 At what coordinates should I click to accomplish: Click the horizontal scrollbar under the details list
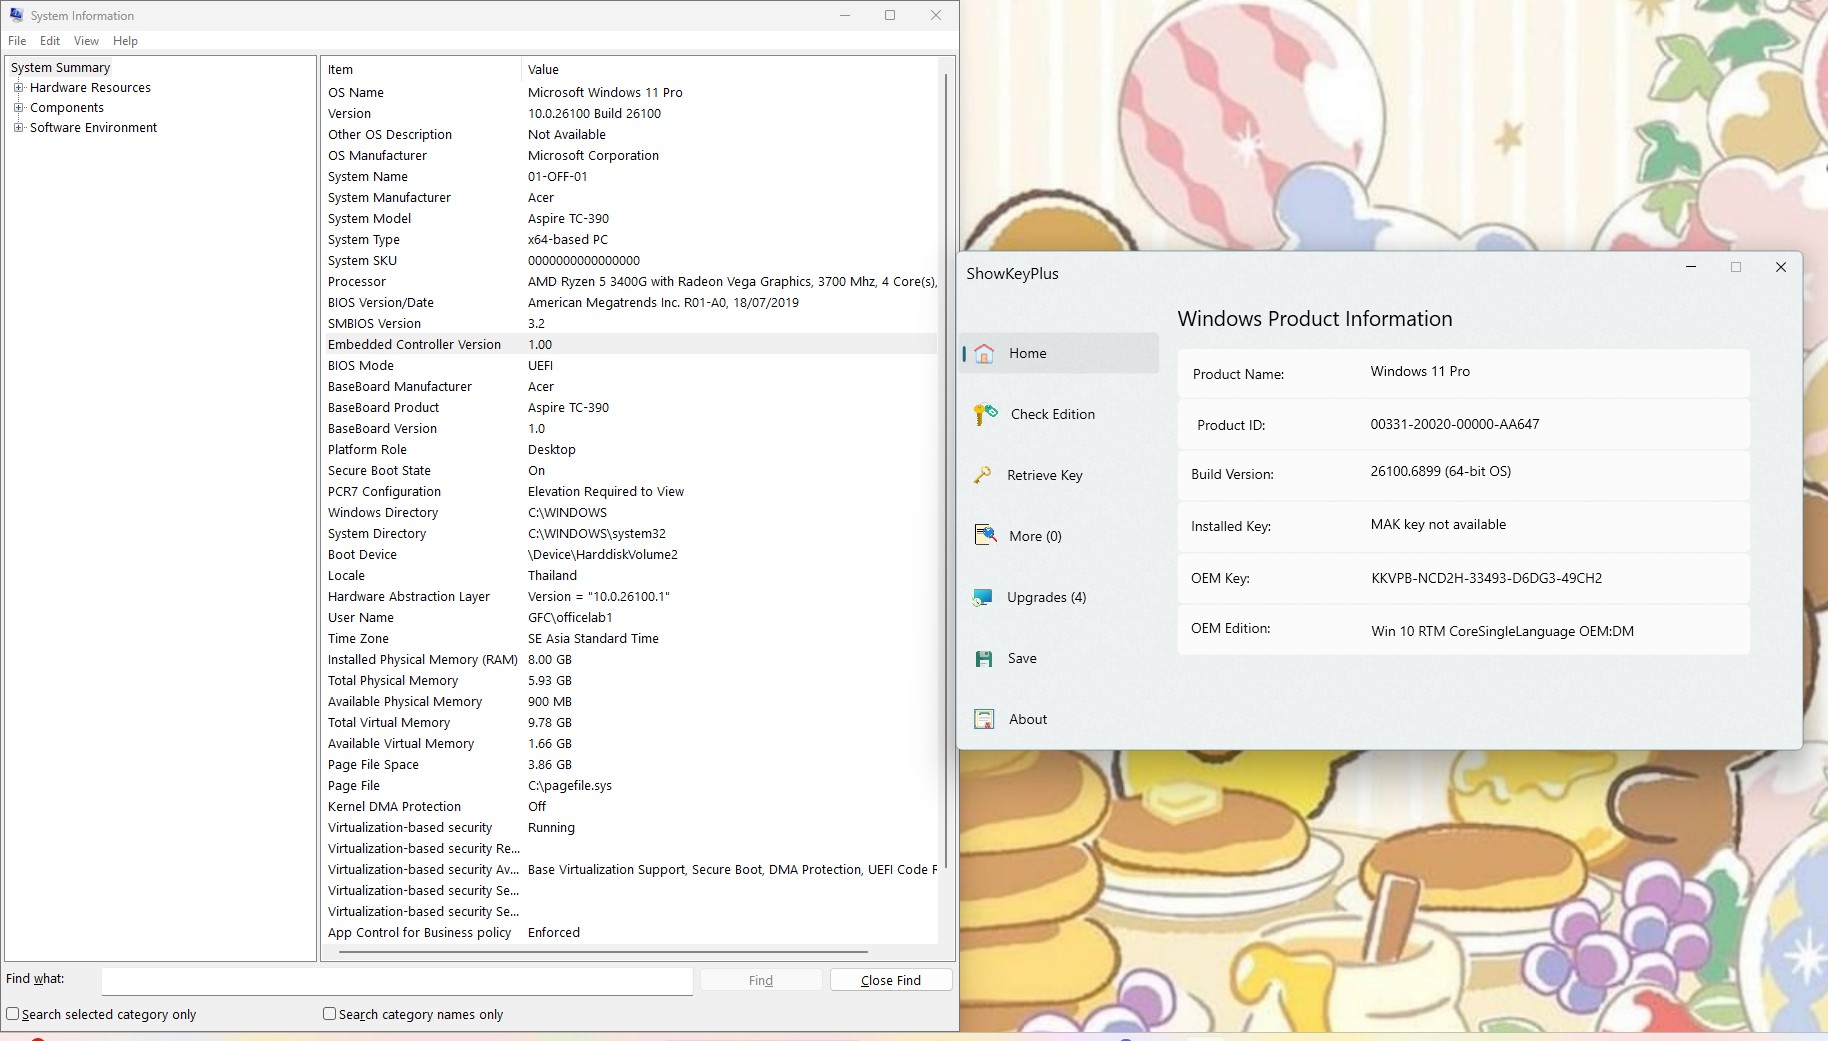[x=603, y=952]
